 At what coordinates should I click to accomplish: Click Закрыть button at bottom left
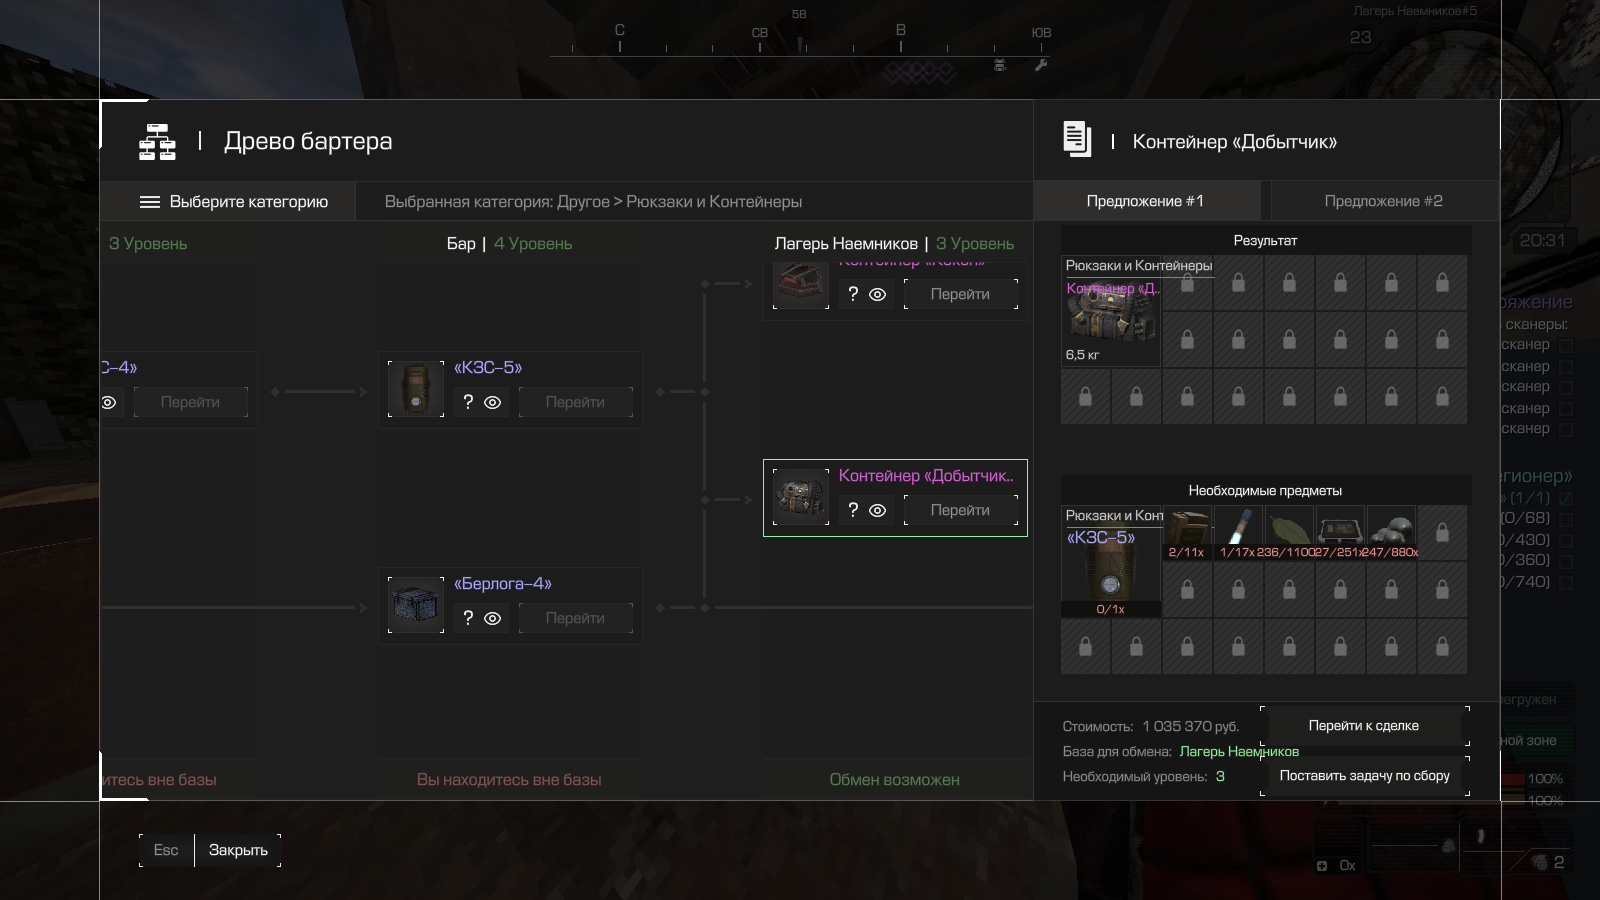click(238, 850)
